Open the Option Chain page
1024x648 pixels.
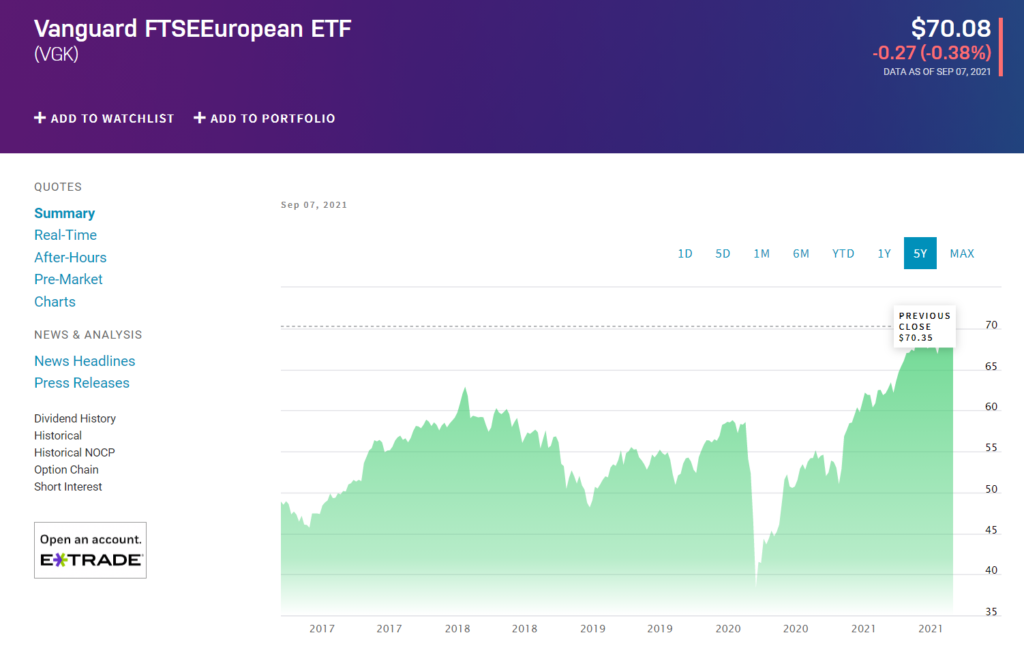66,469
